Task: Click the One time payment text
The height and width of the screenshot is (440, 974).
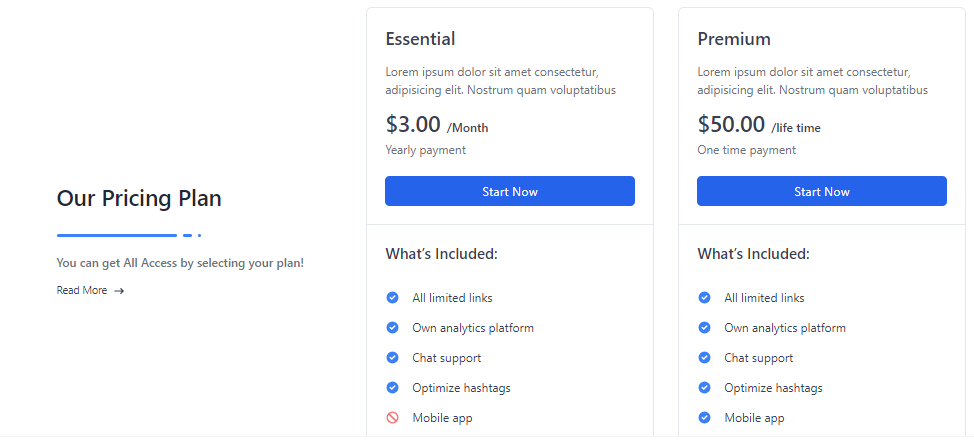Action: (x=746, y=150)
